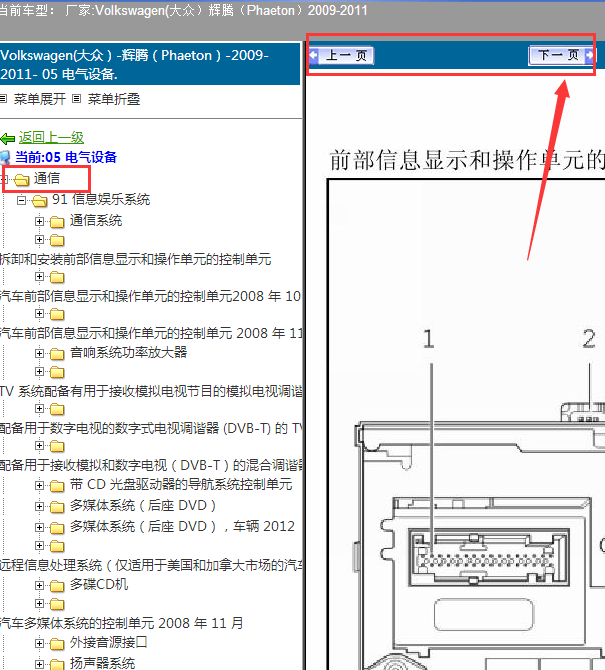
Task: Click the 菜单折叠 list icon
Action: (x=76, y=99)
